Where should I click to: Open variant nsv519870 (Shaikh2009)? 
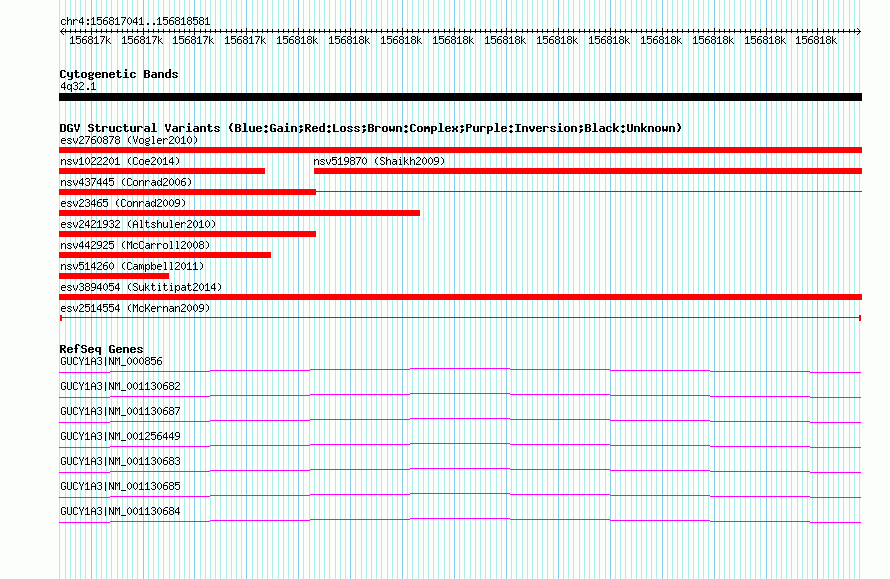coord(379,161)
